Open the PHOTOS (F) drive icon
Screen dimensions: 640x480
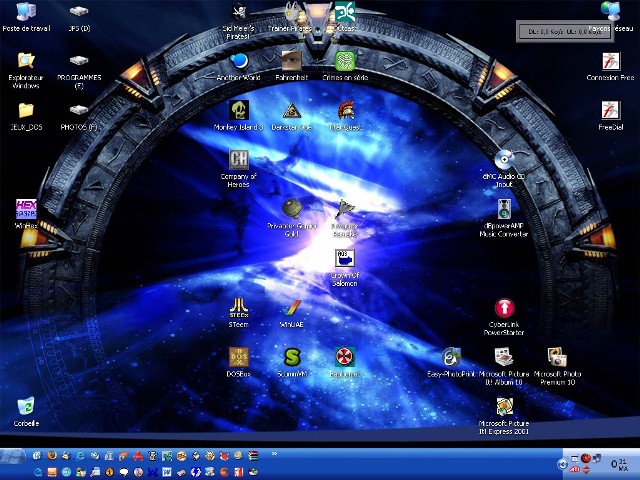tap(79, 117)
